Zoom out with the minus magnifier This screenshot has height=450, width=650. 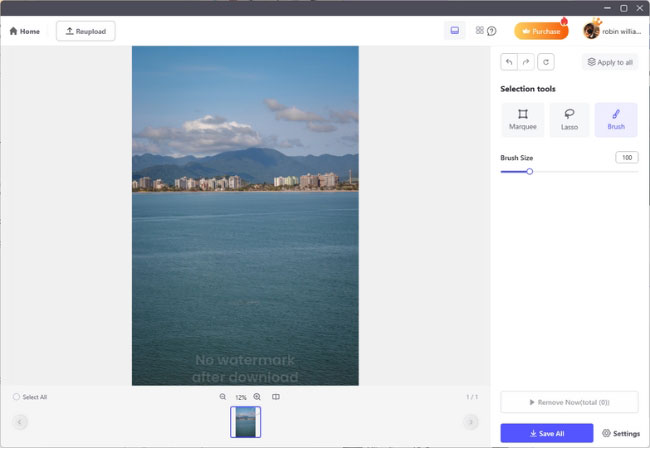pyautogui.click(x=223, y=397)
